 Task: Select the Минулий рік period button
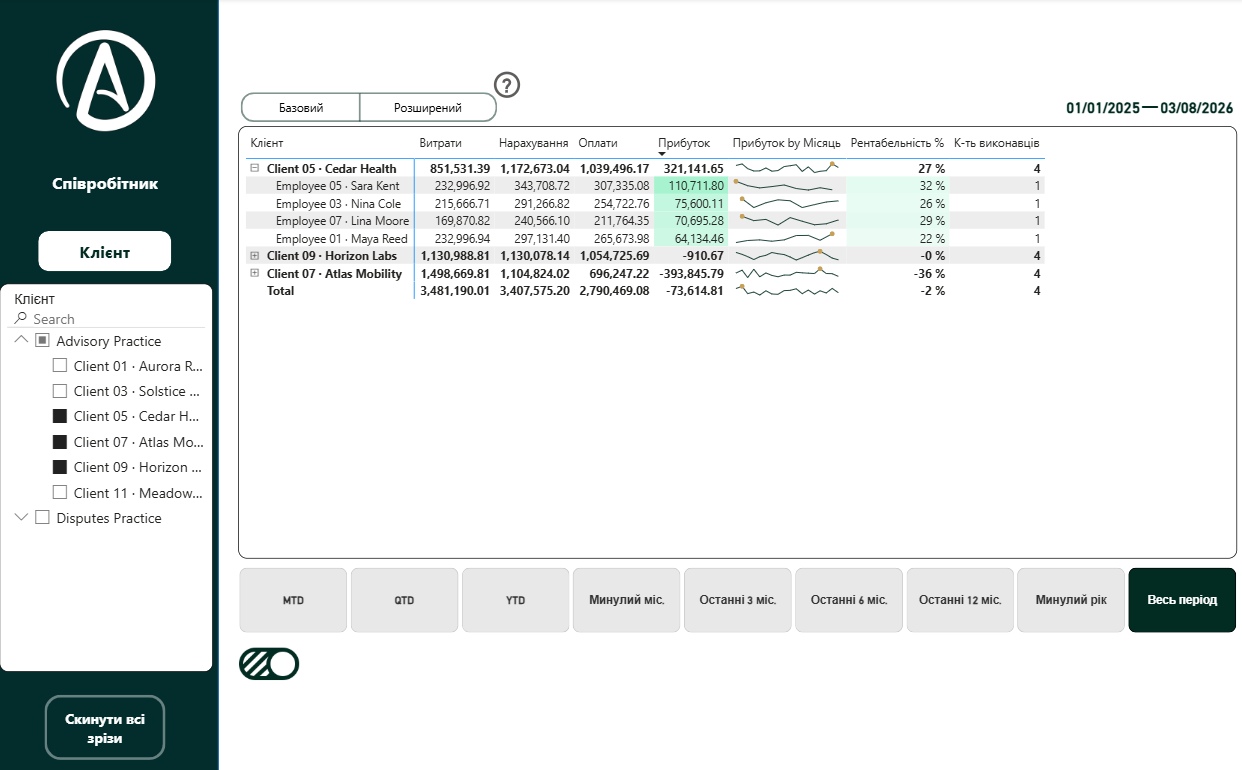coord(1071,600)
